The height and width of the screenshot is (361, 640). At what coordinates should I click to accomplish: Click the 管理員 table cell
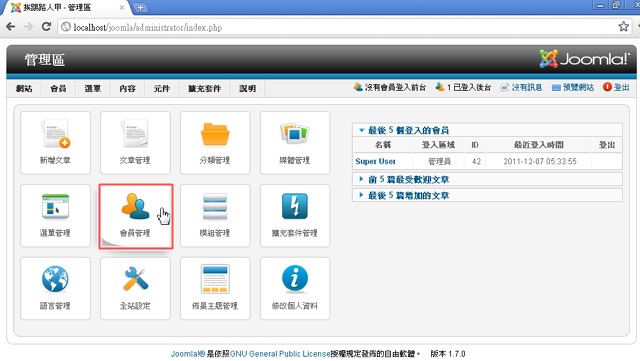click(439, 161)
